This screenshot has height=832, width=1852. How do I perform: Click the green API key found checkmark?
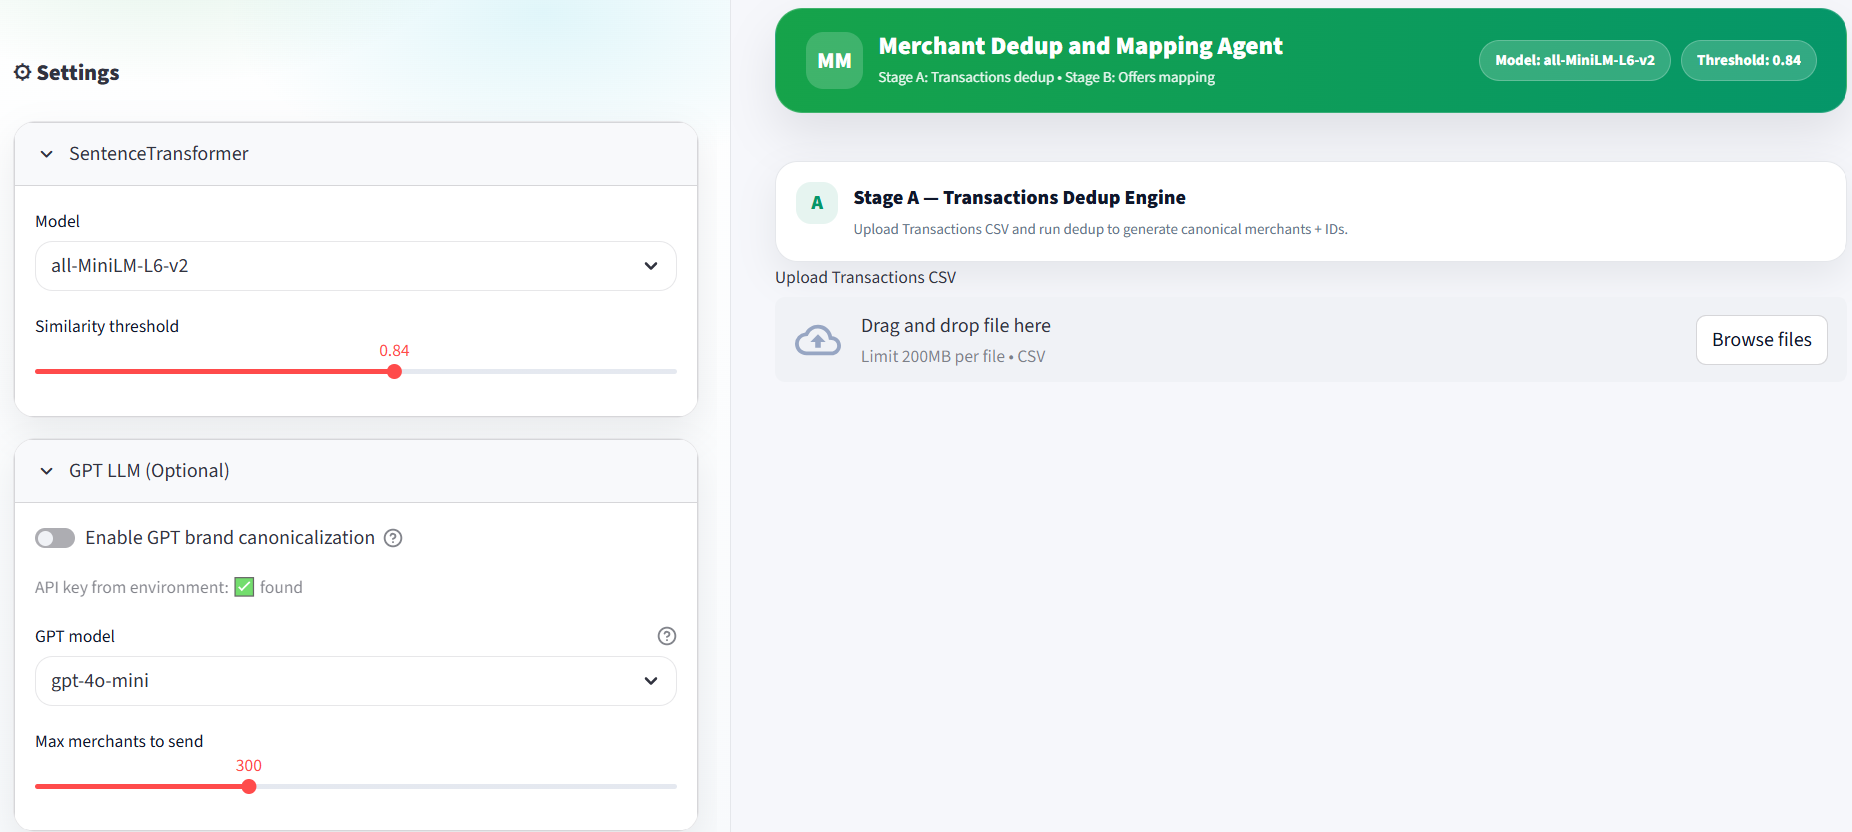pyautogui.click(x=244, y=587)
